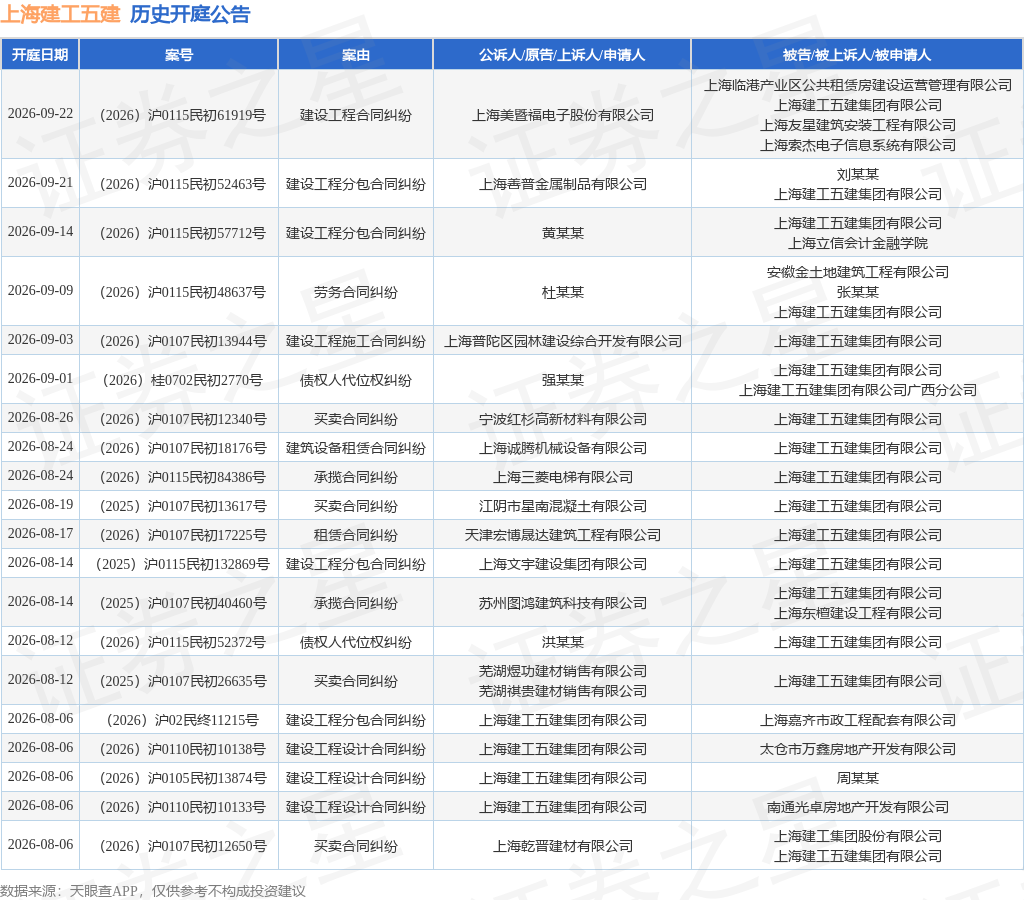
Task: Click plaintiff 上海美暨福电子股份有限公司
Action: [x=563, y=115]
